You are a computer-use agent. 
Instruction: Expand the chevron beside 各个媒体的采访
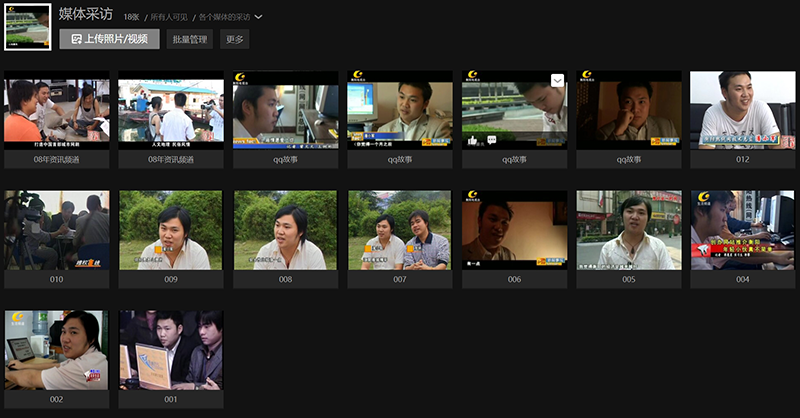259,17
